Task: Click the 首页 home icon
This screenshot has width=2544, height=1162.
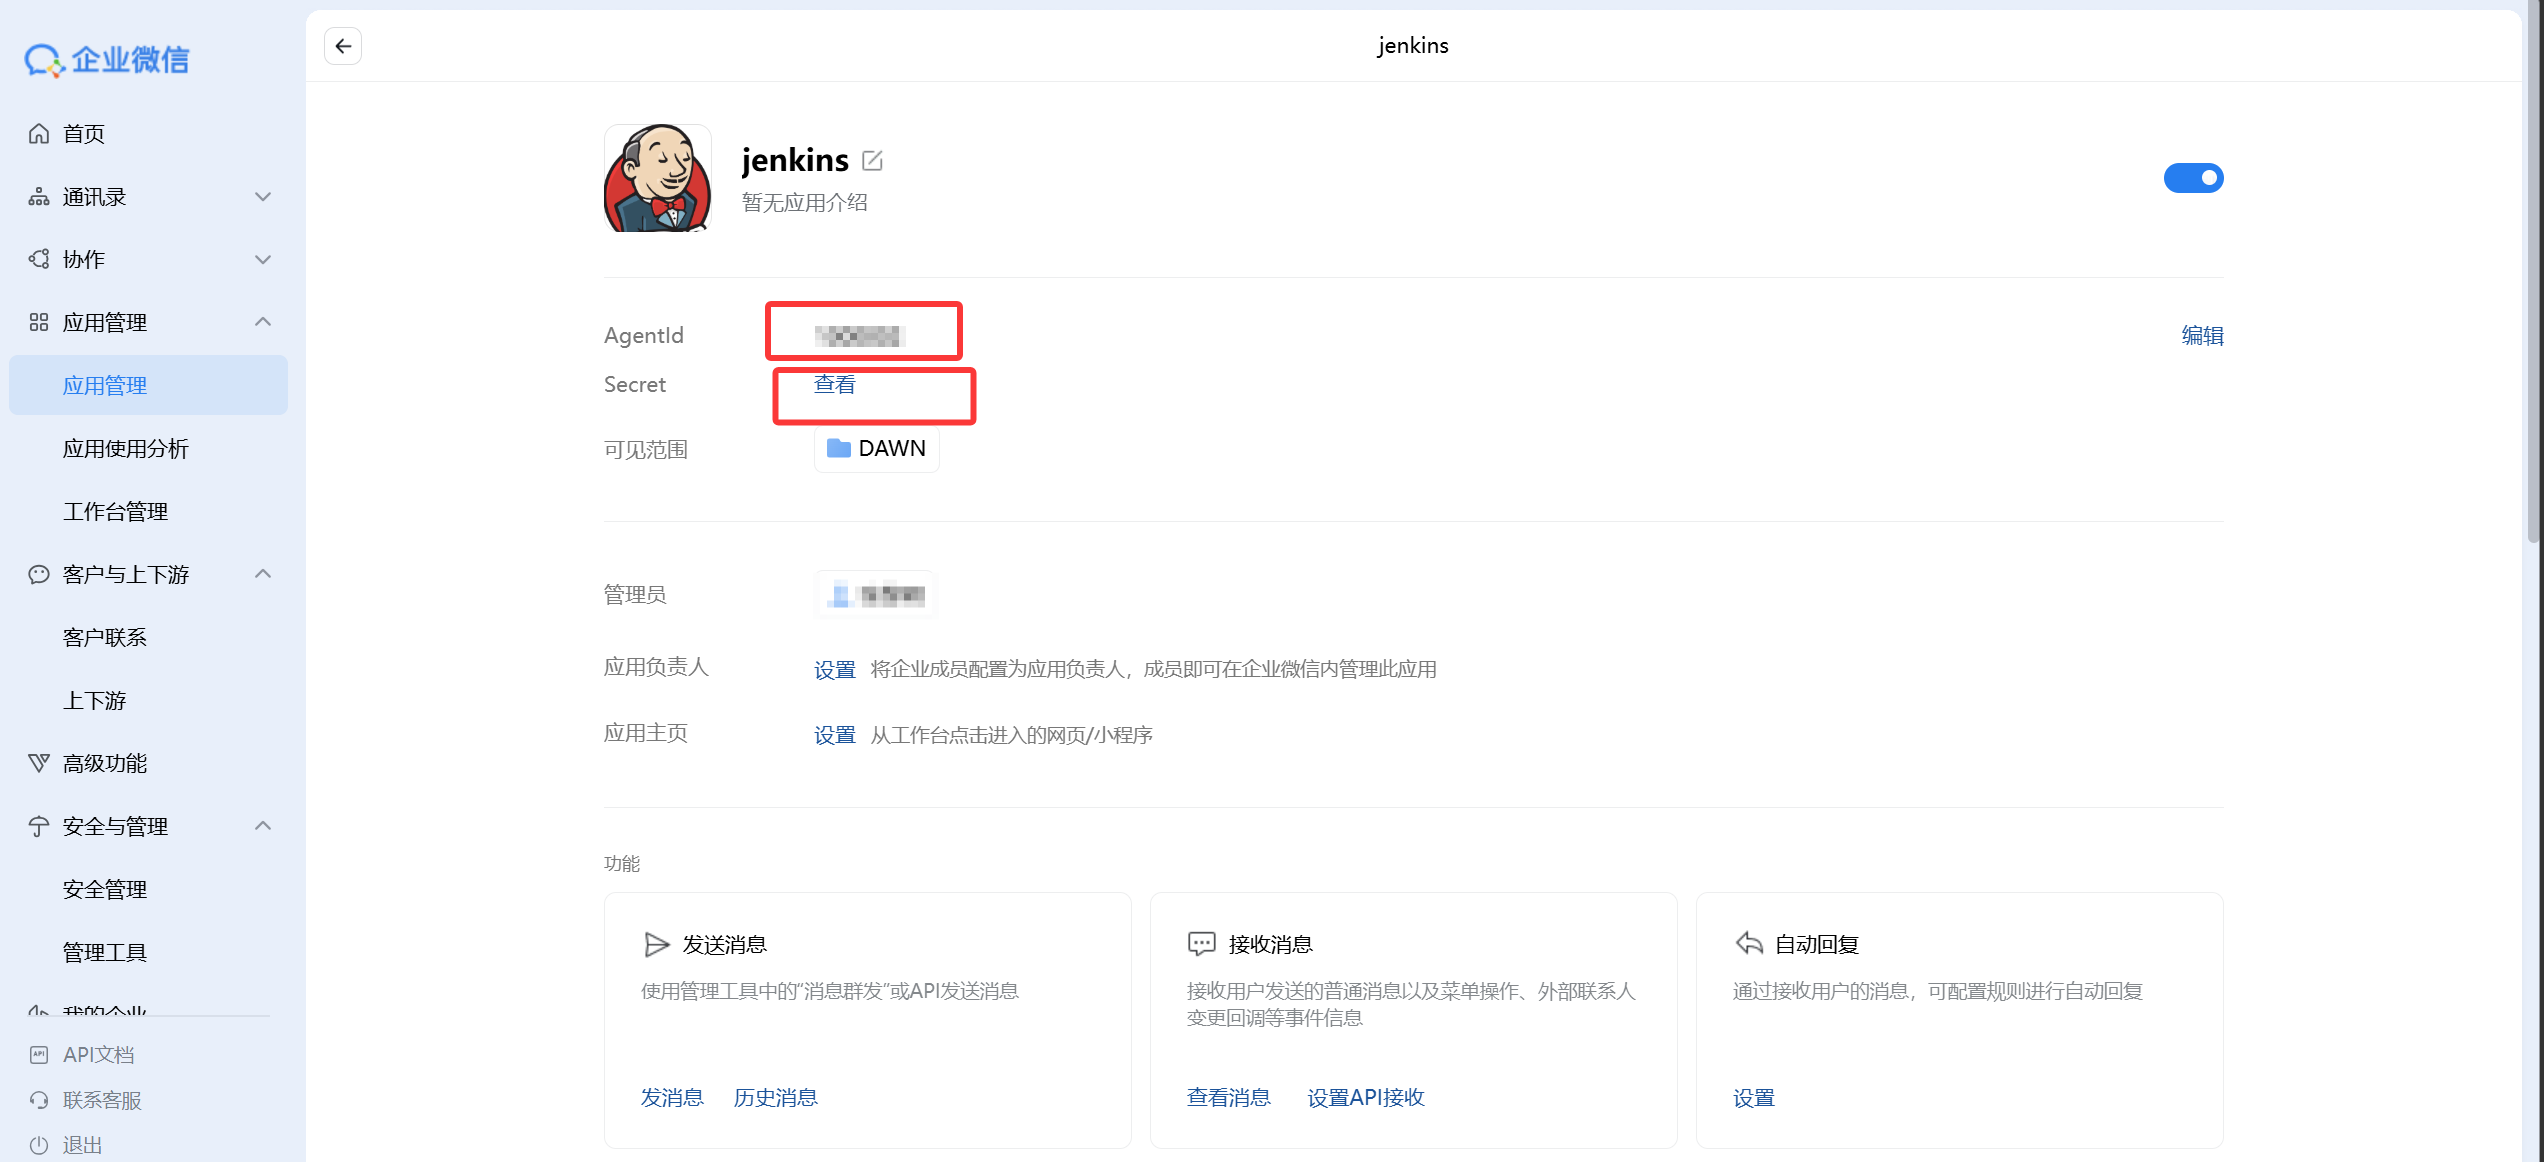Action: coord(39,134)
